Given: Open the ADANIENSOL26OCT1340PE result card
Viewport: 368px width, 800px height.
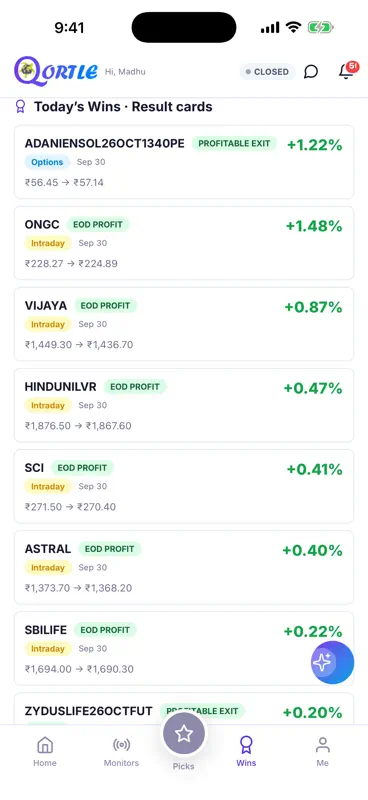Looking at the screenshot, I should pyautogui.click(x=184, y=162).
